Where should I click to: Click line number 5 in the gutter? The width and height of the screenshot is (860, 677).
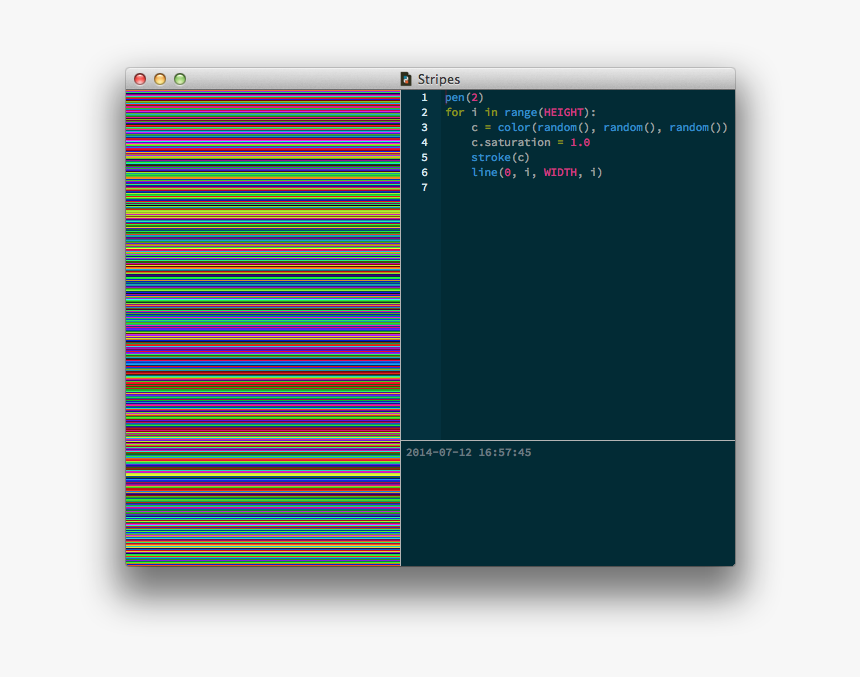click(x=425, y=157)
